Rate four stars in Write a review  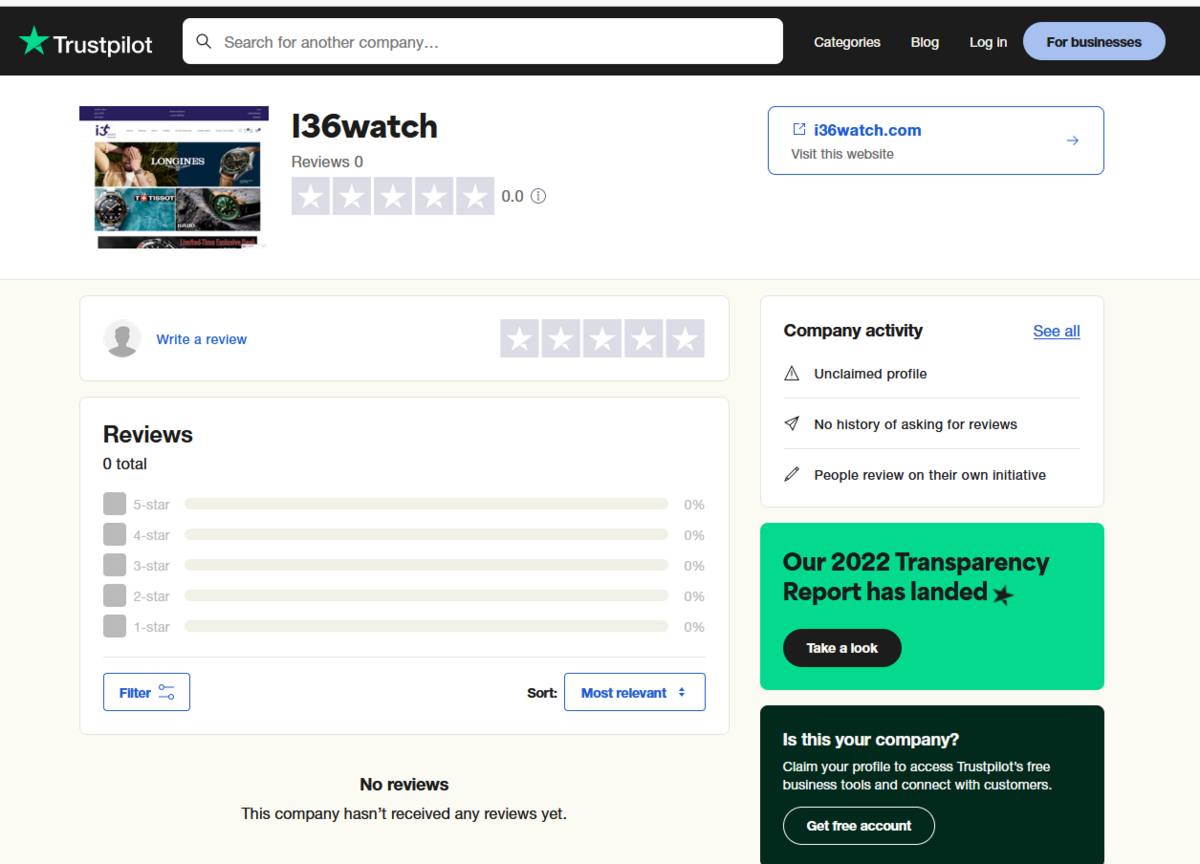644,339
